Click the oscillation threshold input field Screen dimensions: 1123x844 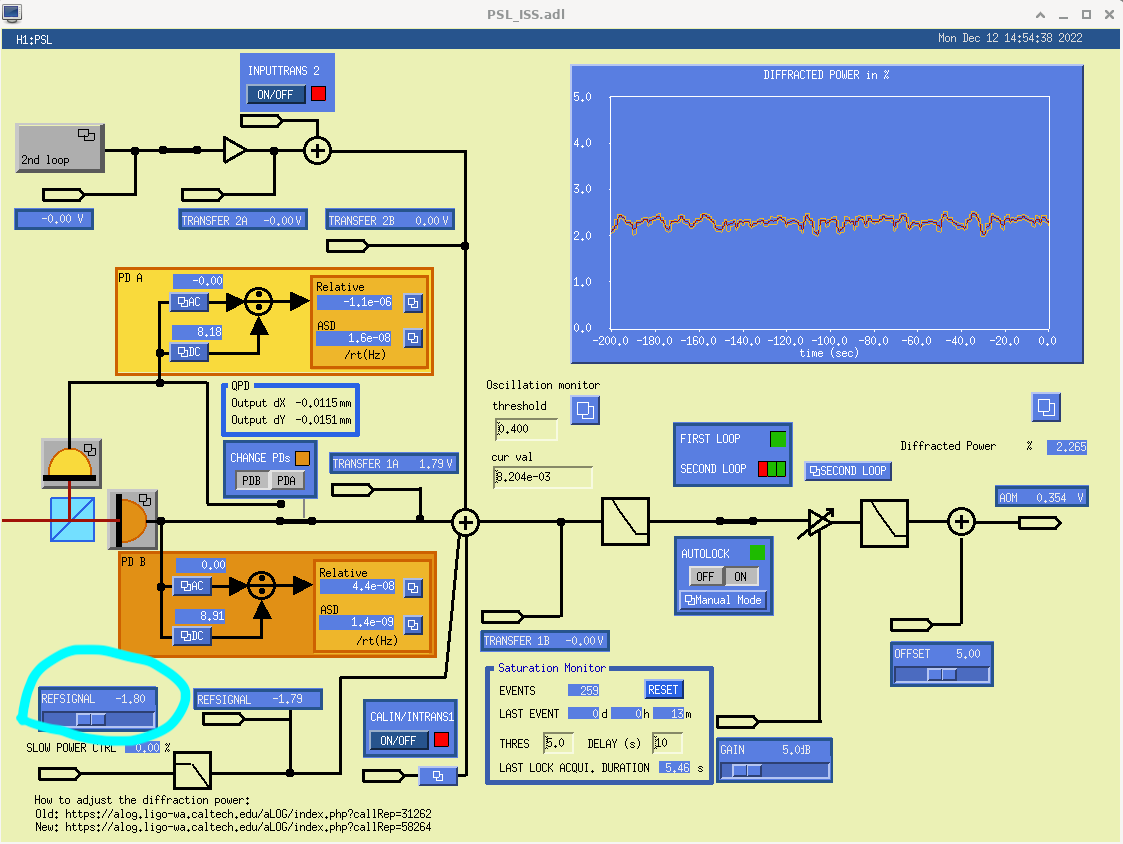point(526,430)
